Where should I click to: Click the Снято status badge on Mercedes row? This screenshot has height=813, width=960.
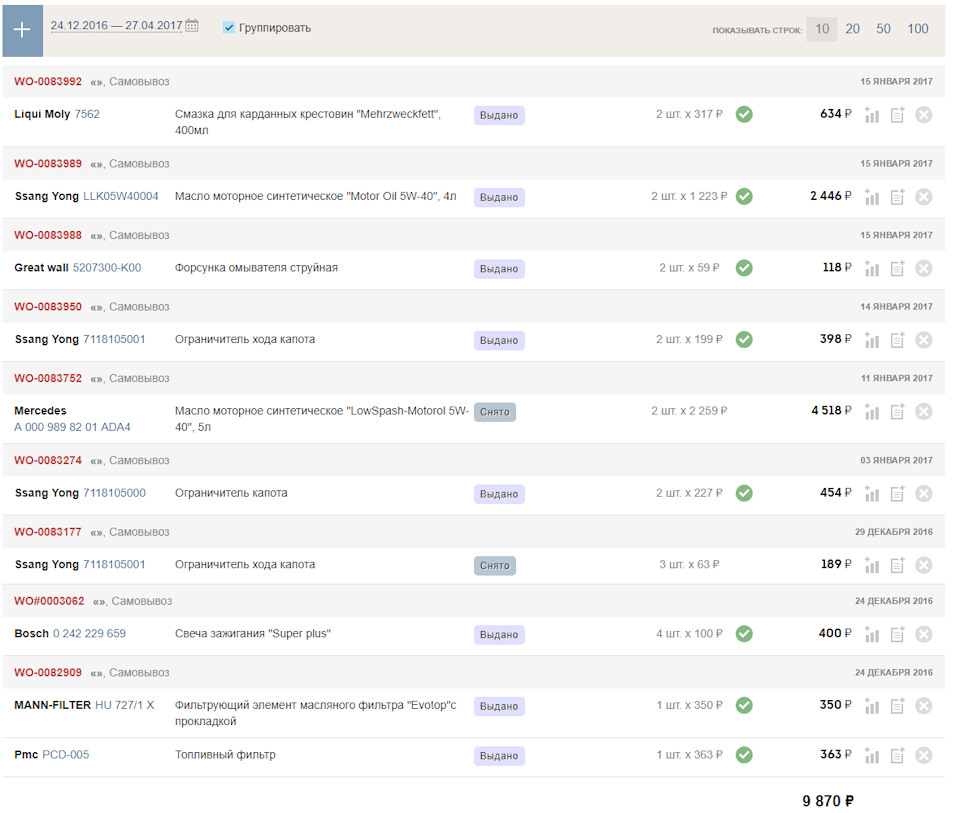click(494, 411)
